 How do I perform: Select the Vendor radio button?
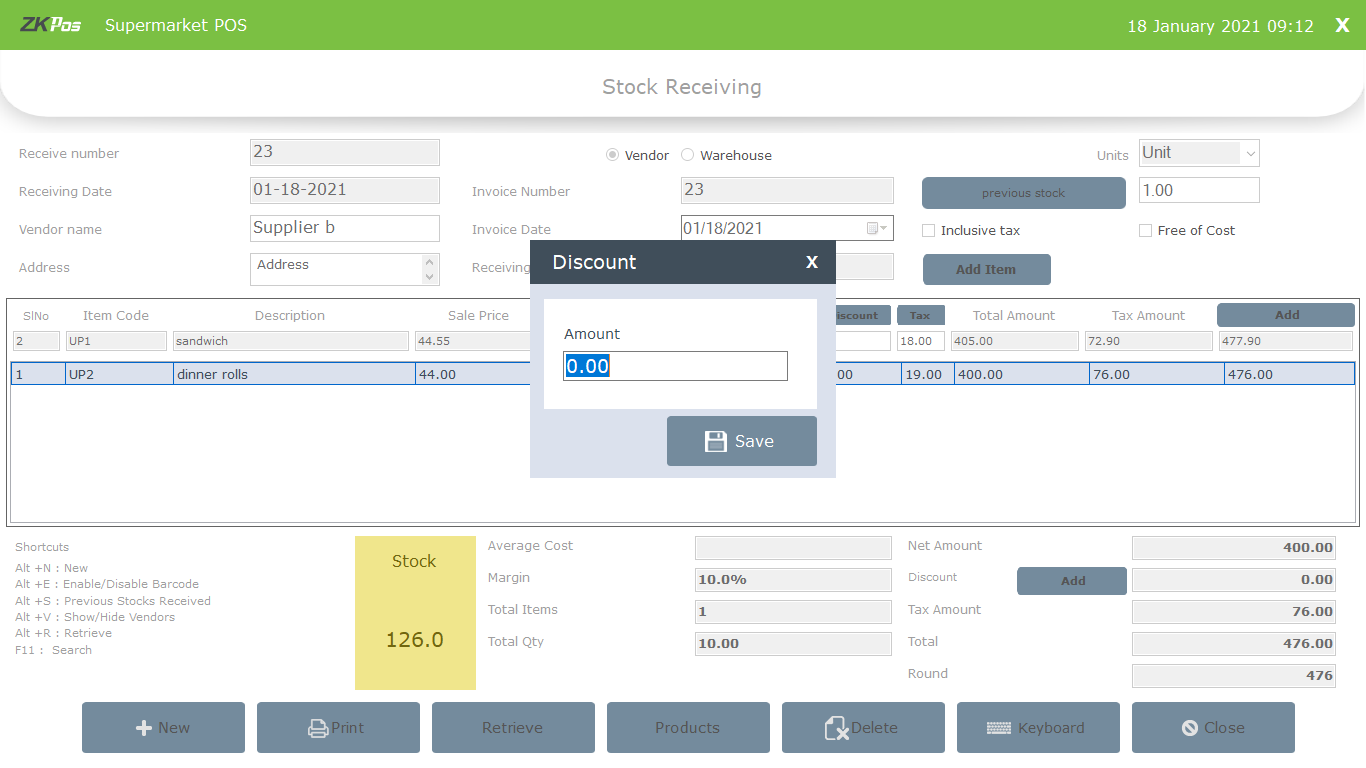tap(612, 155)
